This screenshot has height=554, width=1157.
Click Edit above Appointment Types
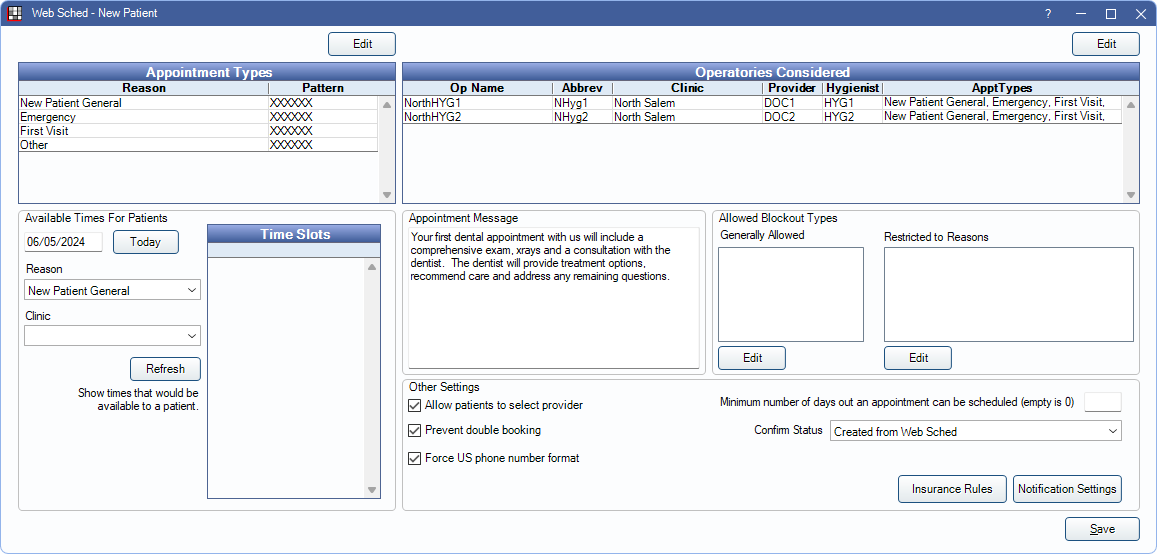pos(362,44)
